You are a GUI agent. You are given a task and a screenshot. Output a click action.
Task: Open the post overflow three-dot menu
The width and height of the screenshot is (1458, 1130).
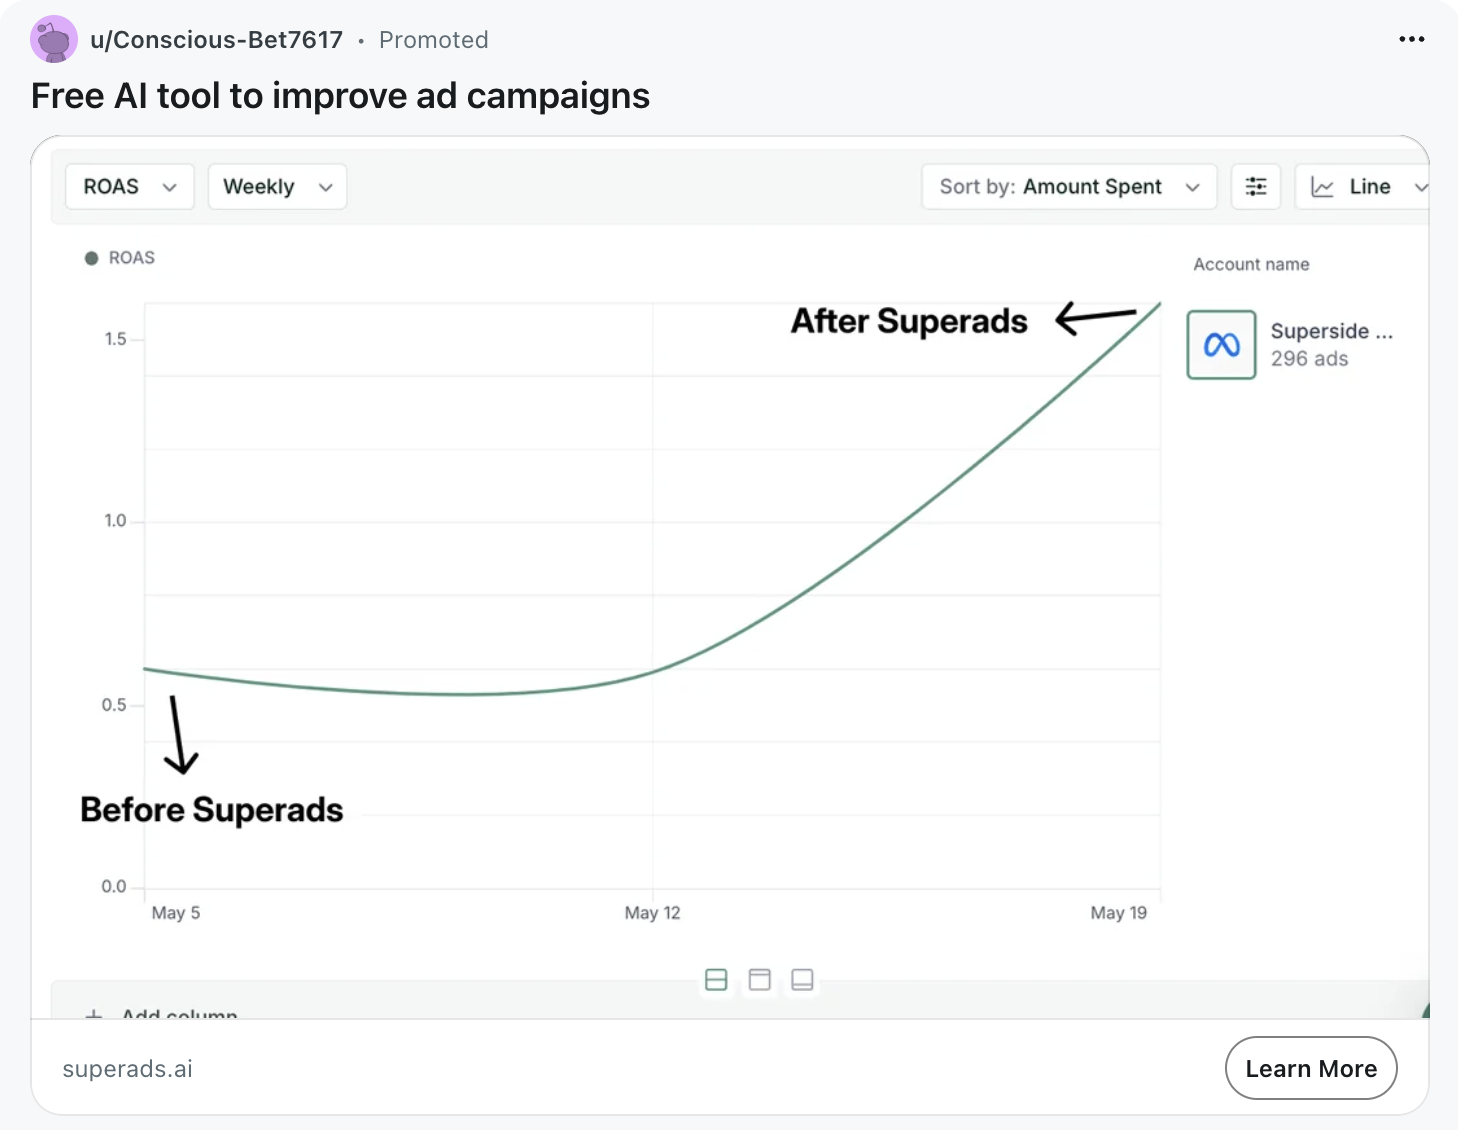point(1411,39)
